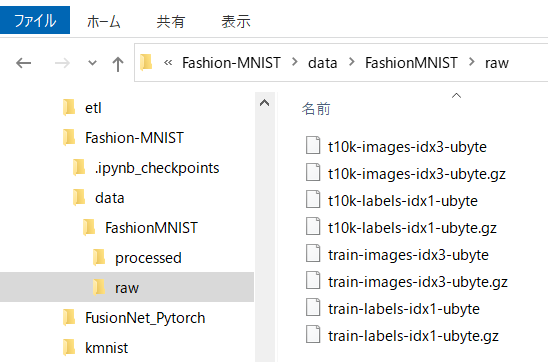
Task: Select file train-labels-idx1-ubyte
Action: 404,309
